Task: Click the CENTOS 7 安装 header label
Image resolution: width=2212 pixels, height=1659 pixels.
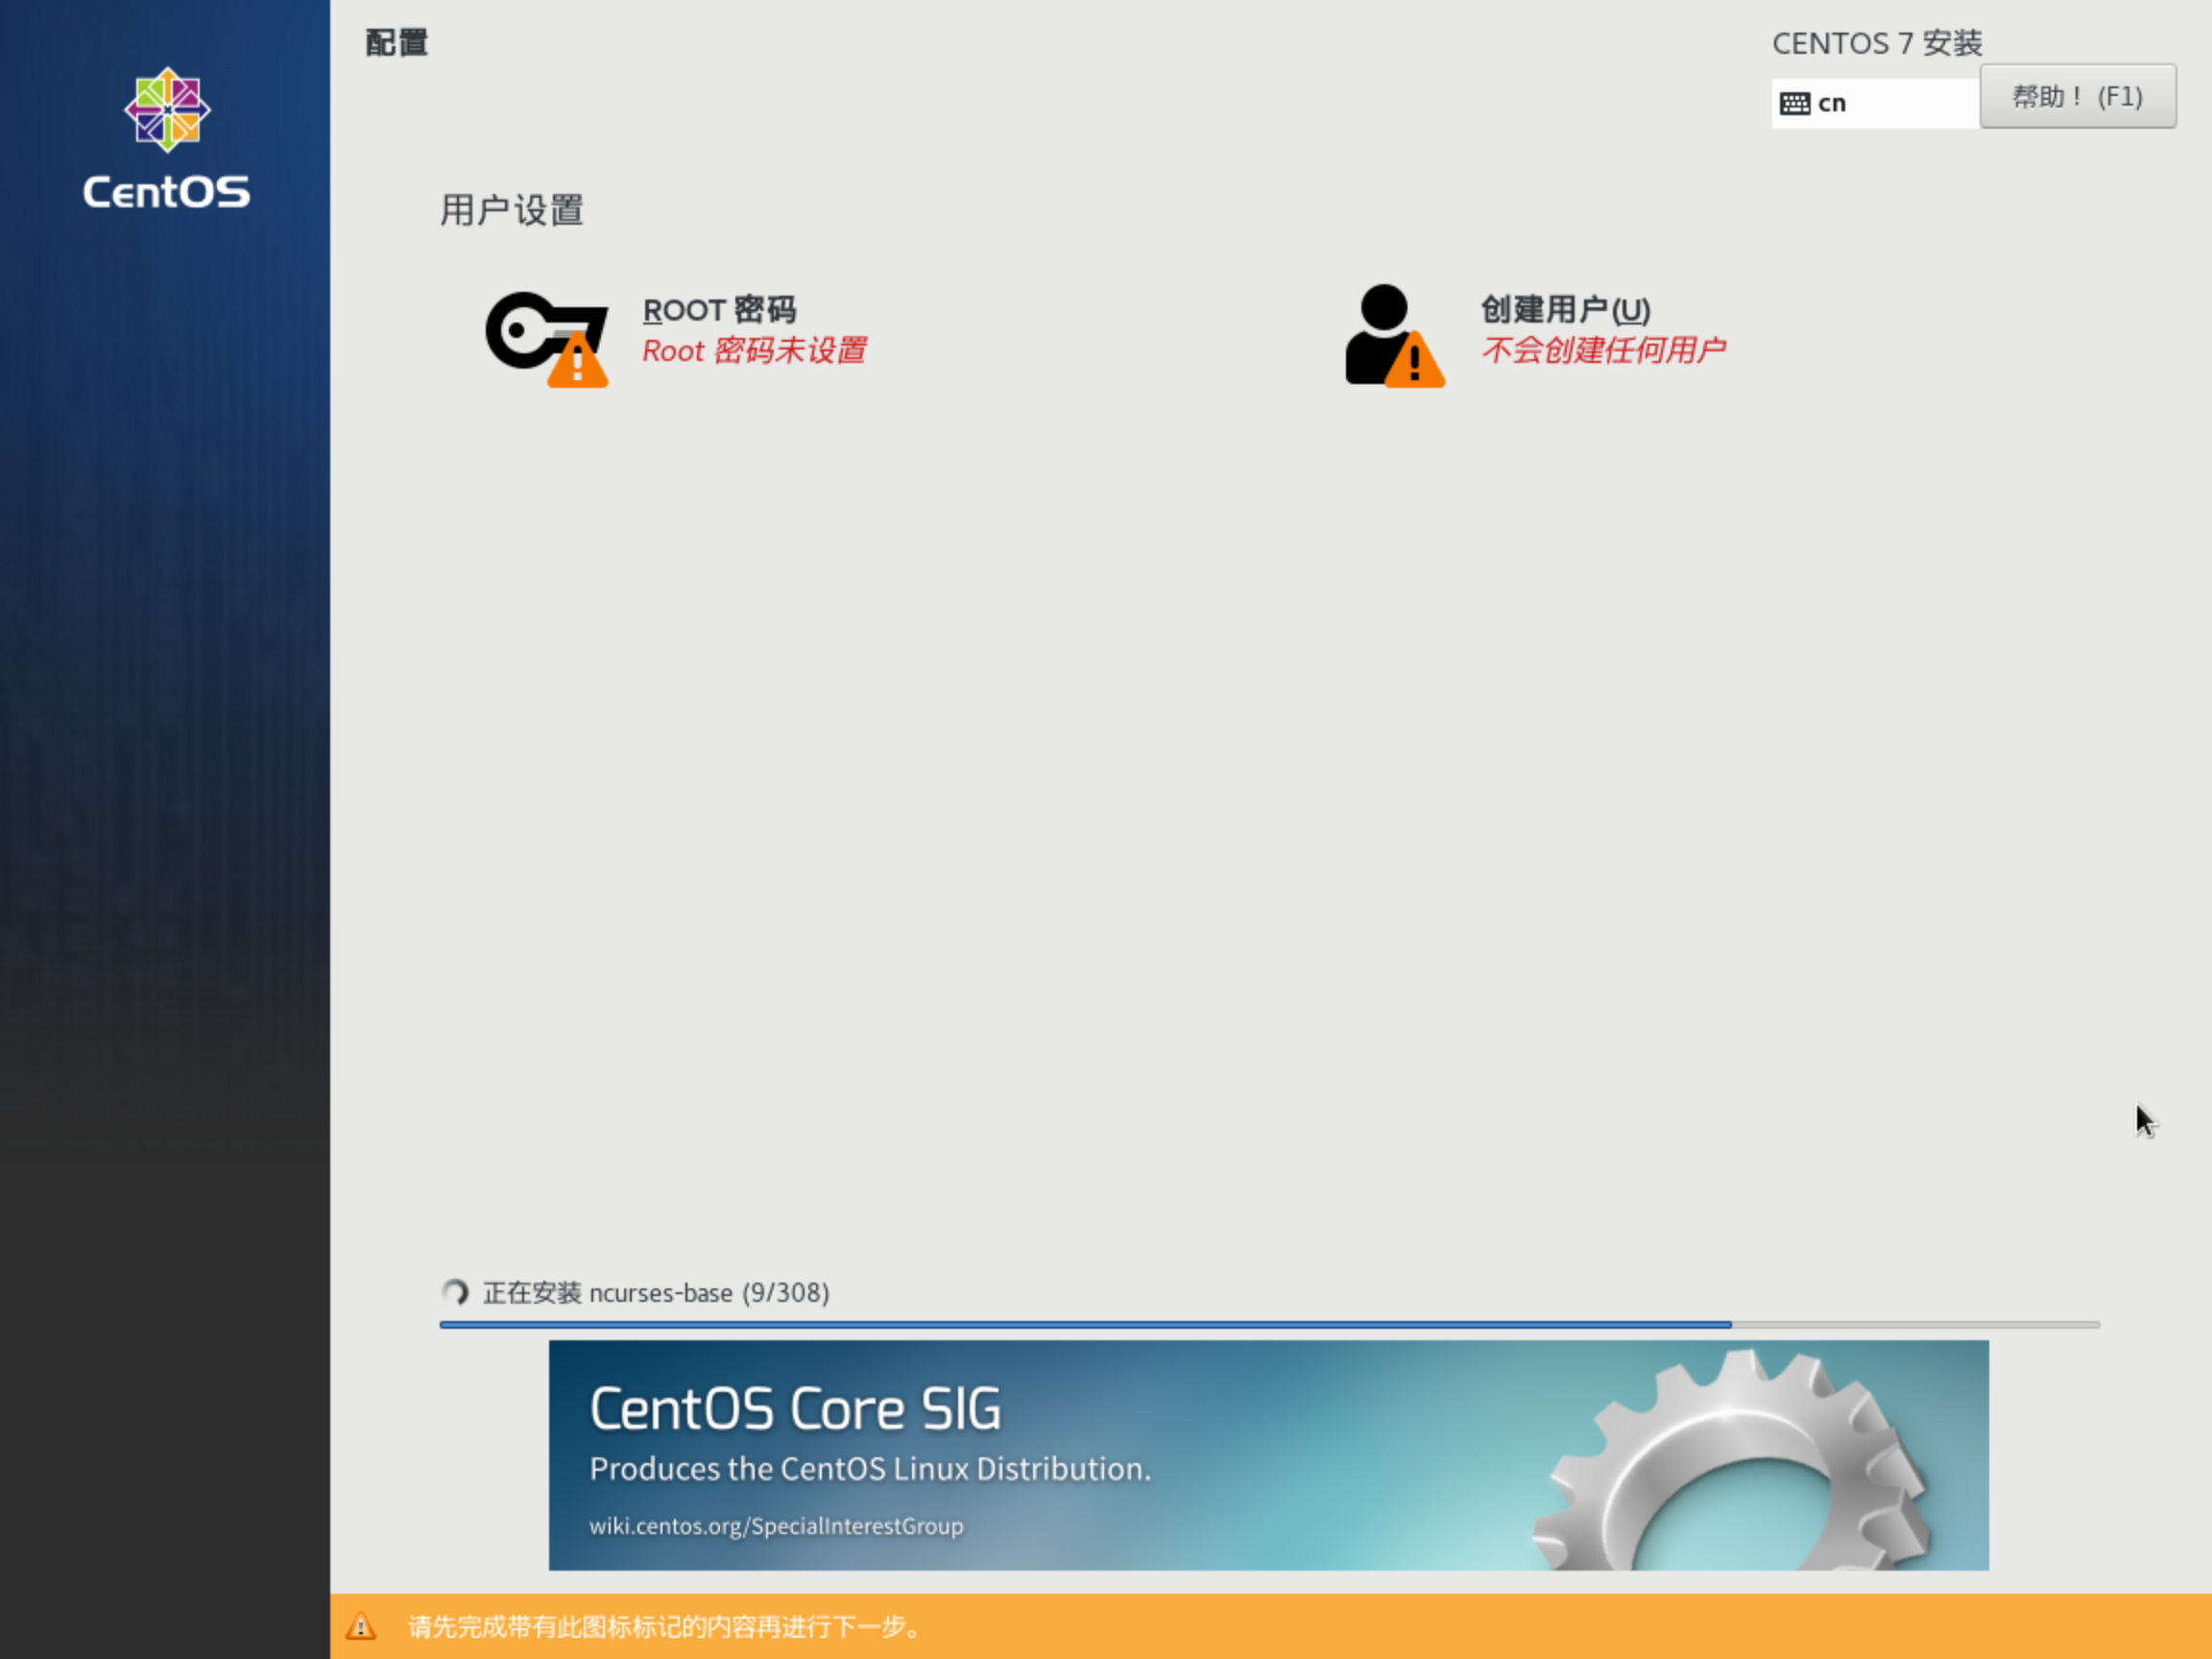Action: point(1878,43)
